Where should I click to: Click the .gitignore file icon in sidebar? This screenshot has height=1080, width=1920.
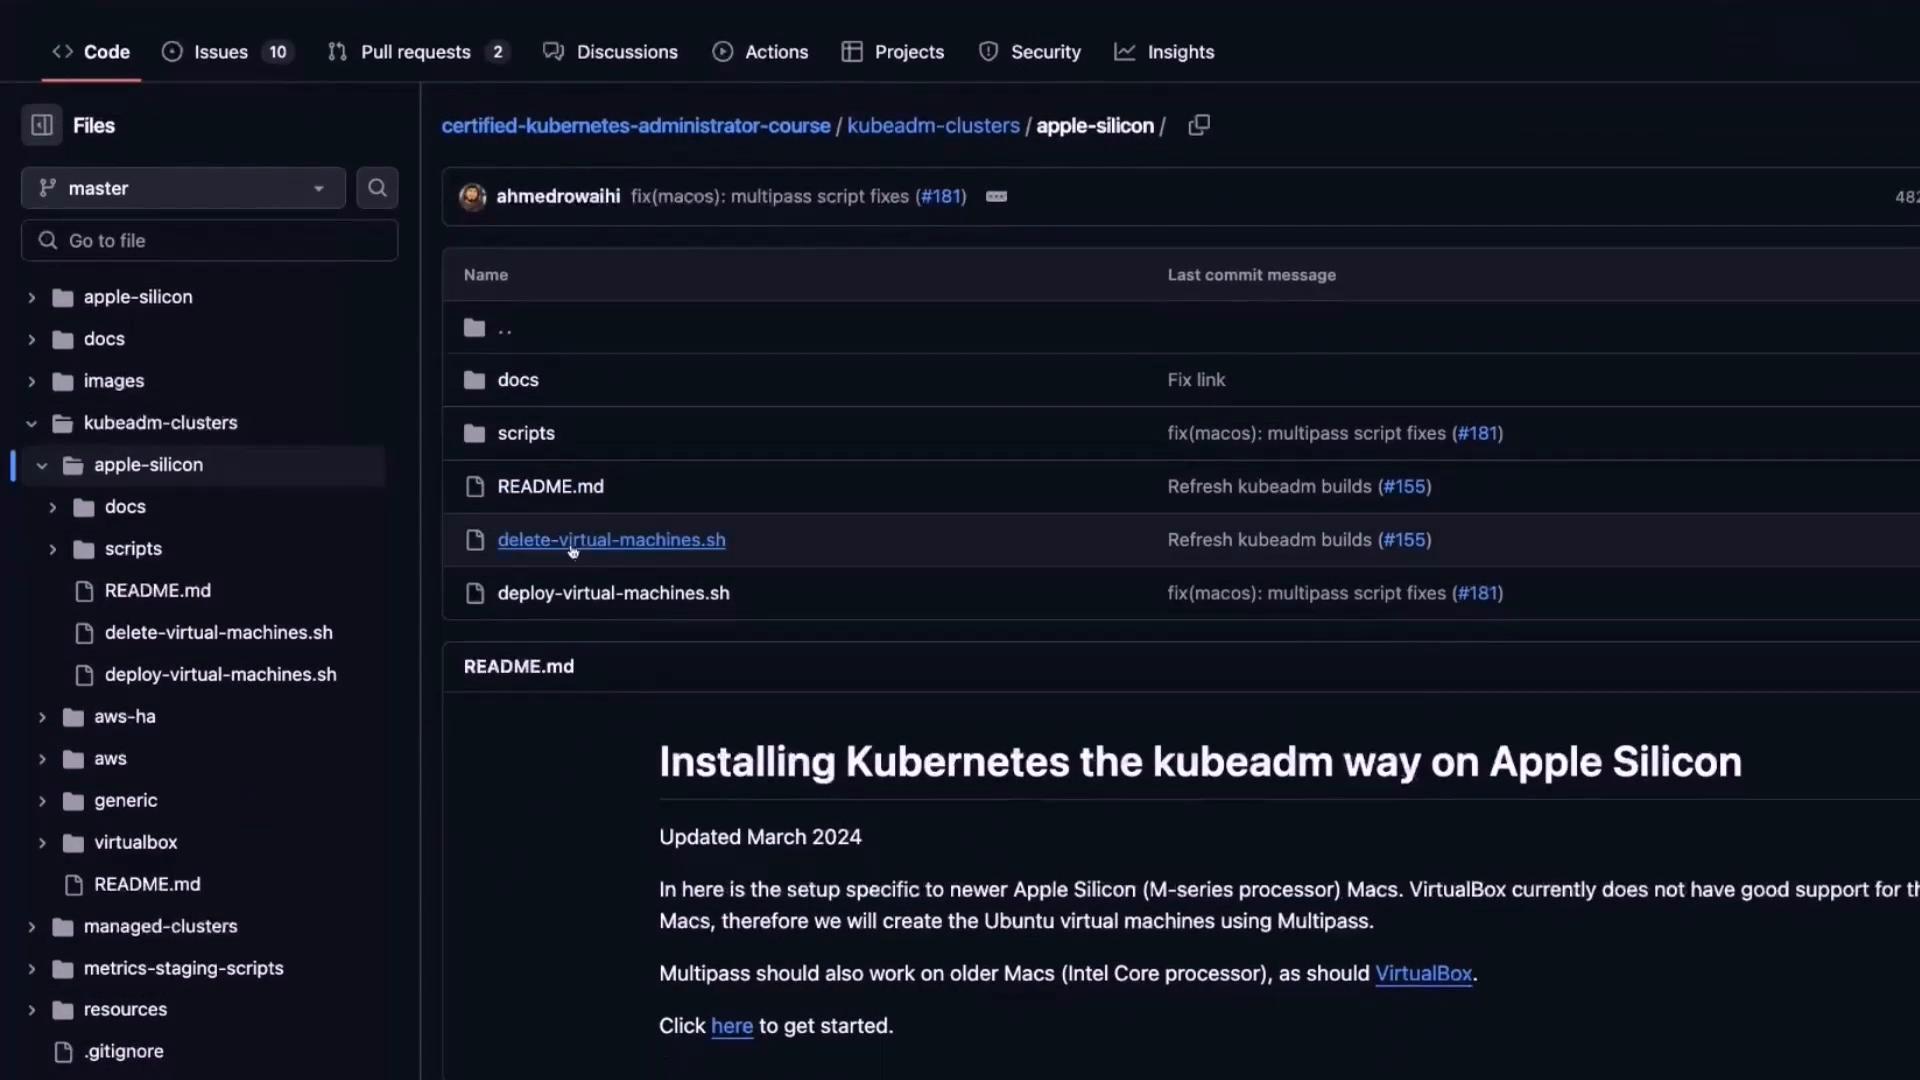(x=63, y=1052)
